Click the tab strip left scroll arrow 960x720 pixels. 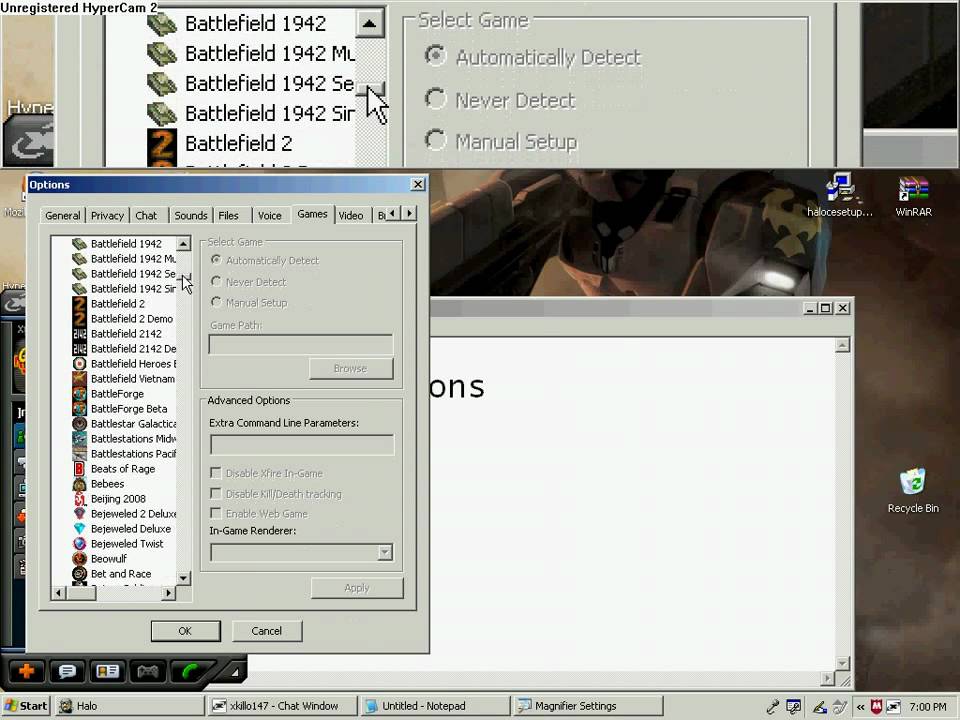pos(393,213)
